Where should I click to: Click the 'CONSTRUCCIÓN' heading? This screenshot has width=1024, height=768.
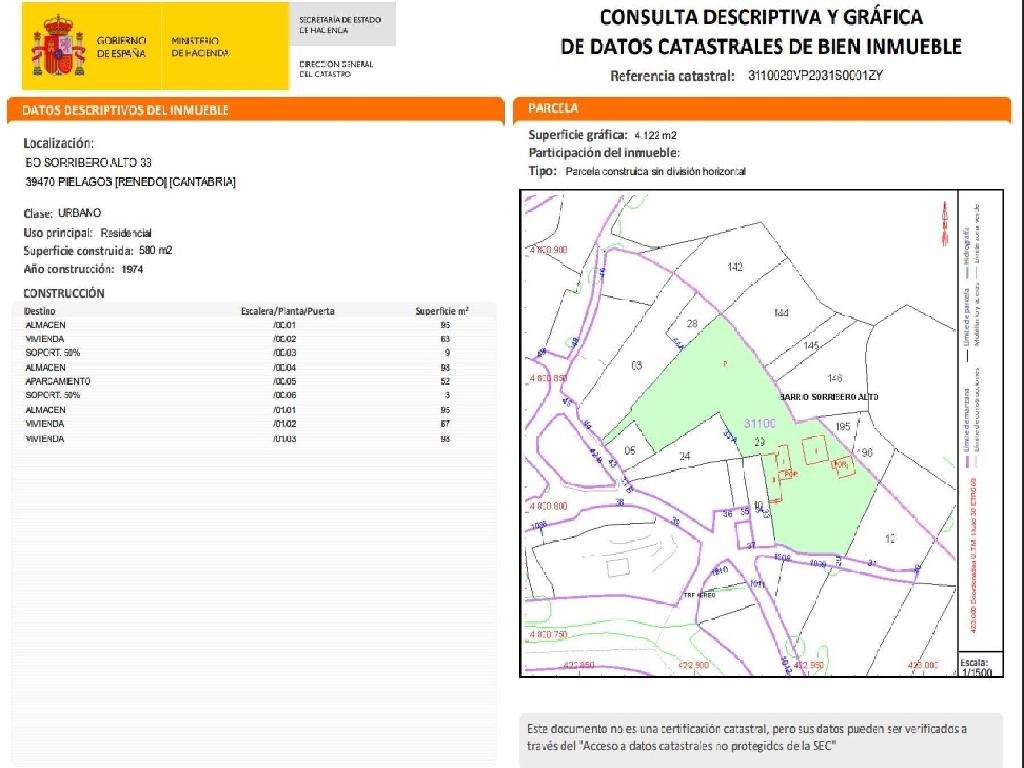point(64,293)
